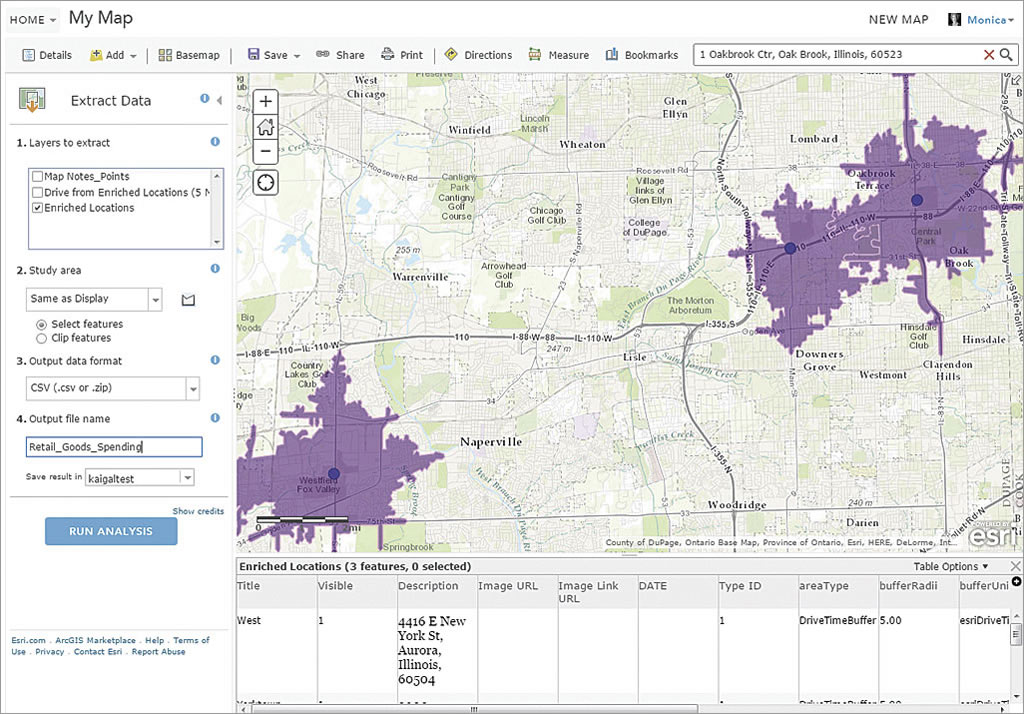Screen dimensions: 1024x714
Task: Click the Westfield Fox Valley location point
Action: [334, 473]
